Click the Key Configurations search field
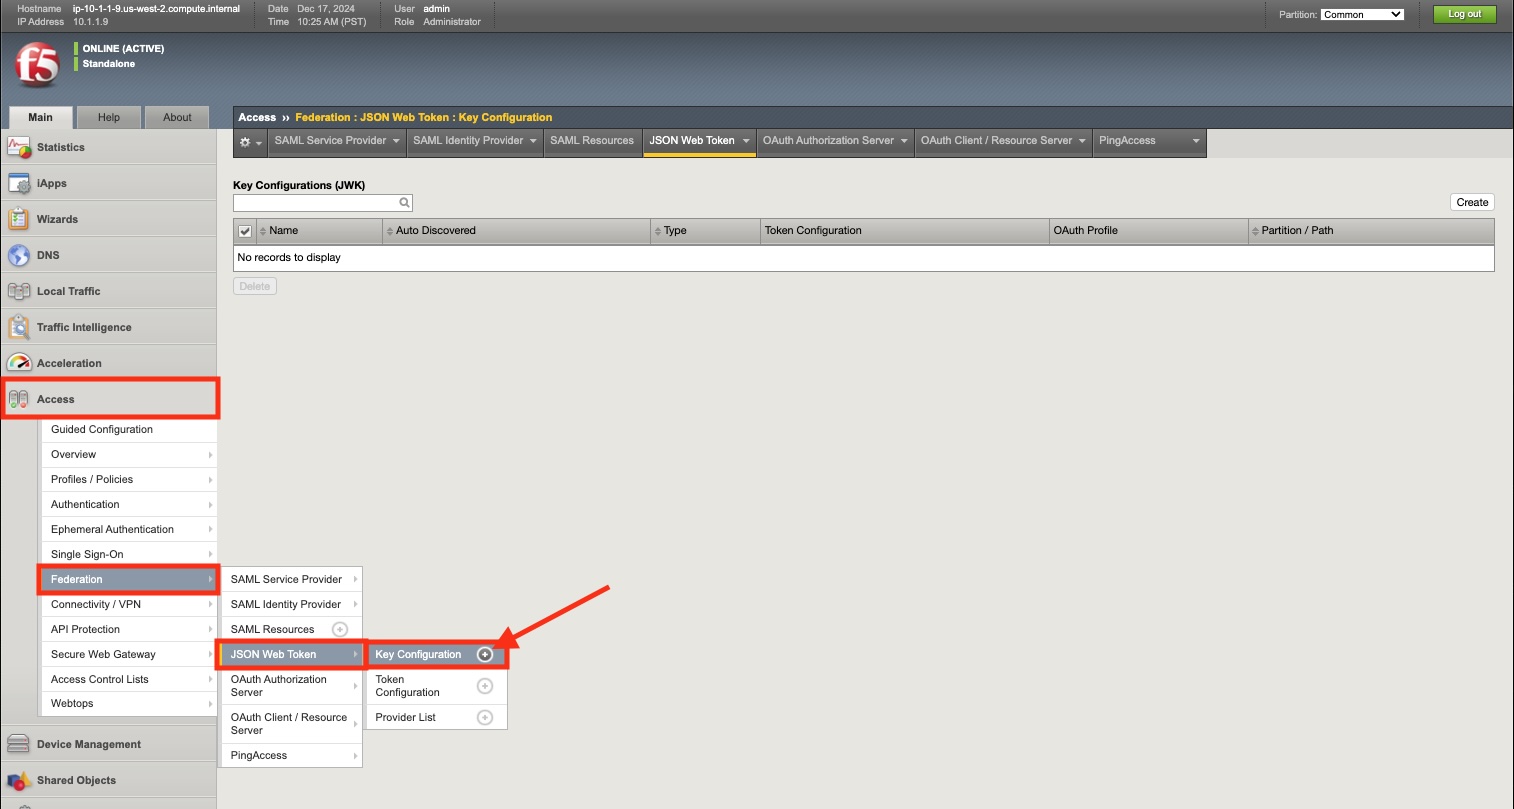The height and width of the screenshot is (809, 1514). (x=323, y=202)
